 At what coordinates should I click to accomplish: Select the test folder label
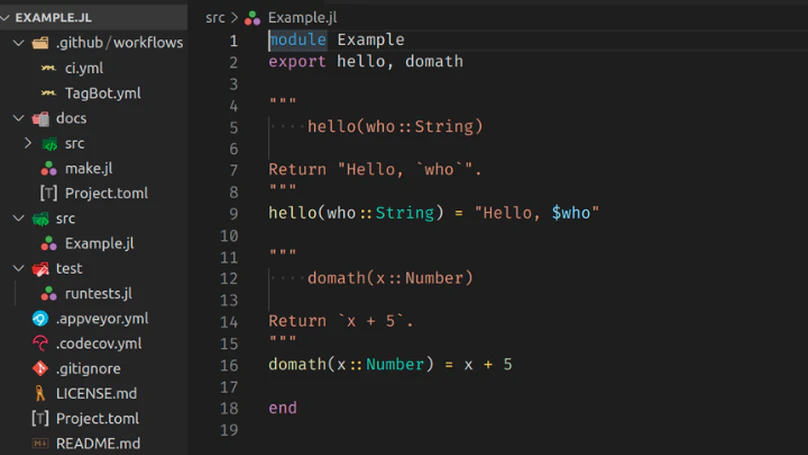[x=69, y=268]
